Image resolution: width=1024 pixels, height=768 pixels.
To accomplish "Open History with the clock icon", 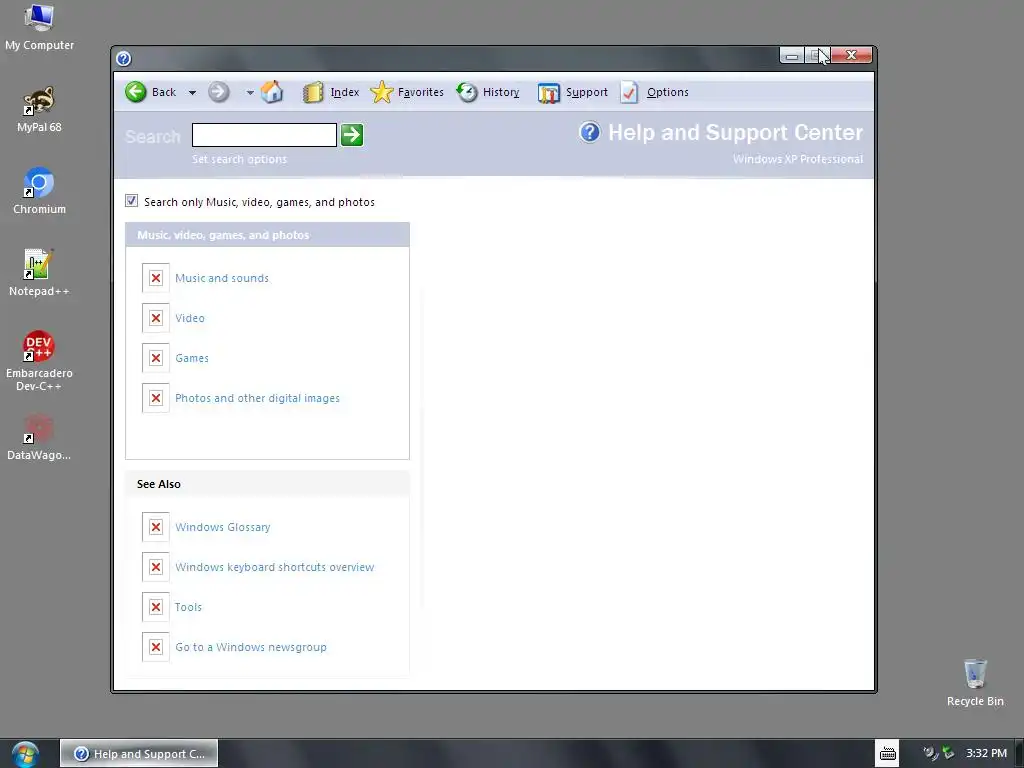I will 467,92.
